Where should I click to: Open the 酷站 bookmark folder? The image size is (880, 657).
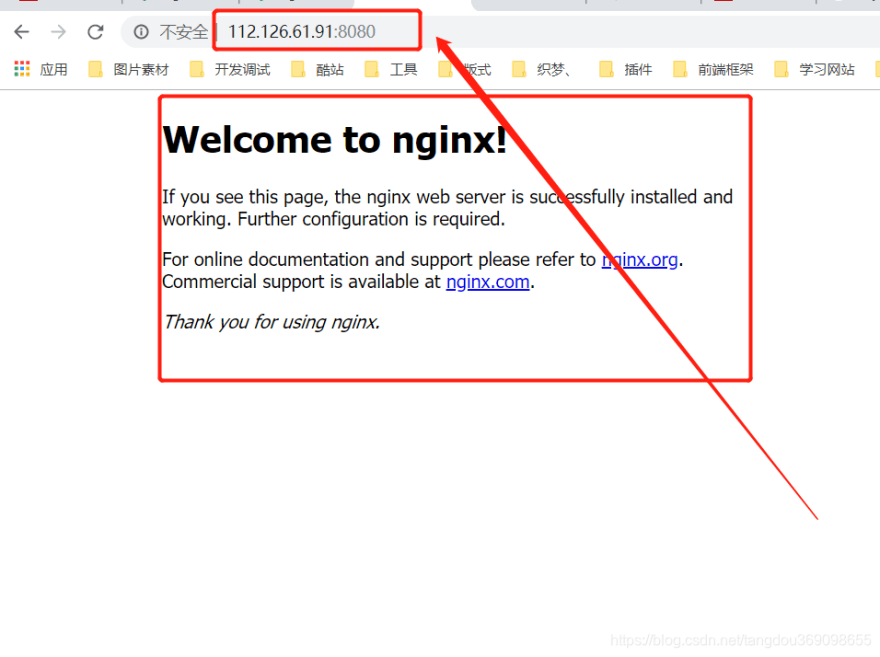point(317,70)
